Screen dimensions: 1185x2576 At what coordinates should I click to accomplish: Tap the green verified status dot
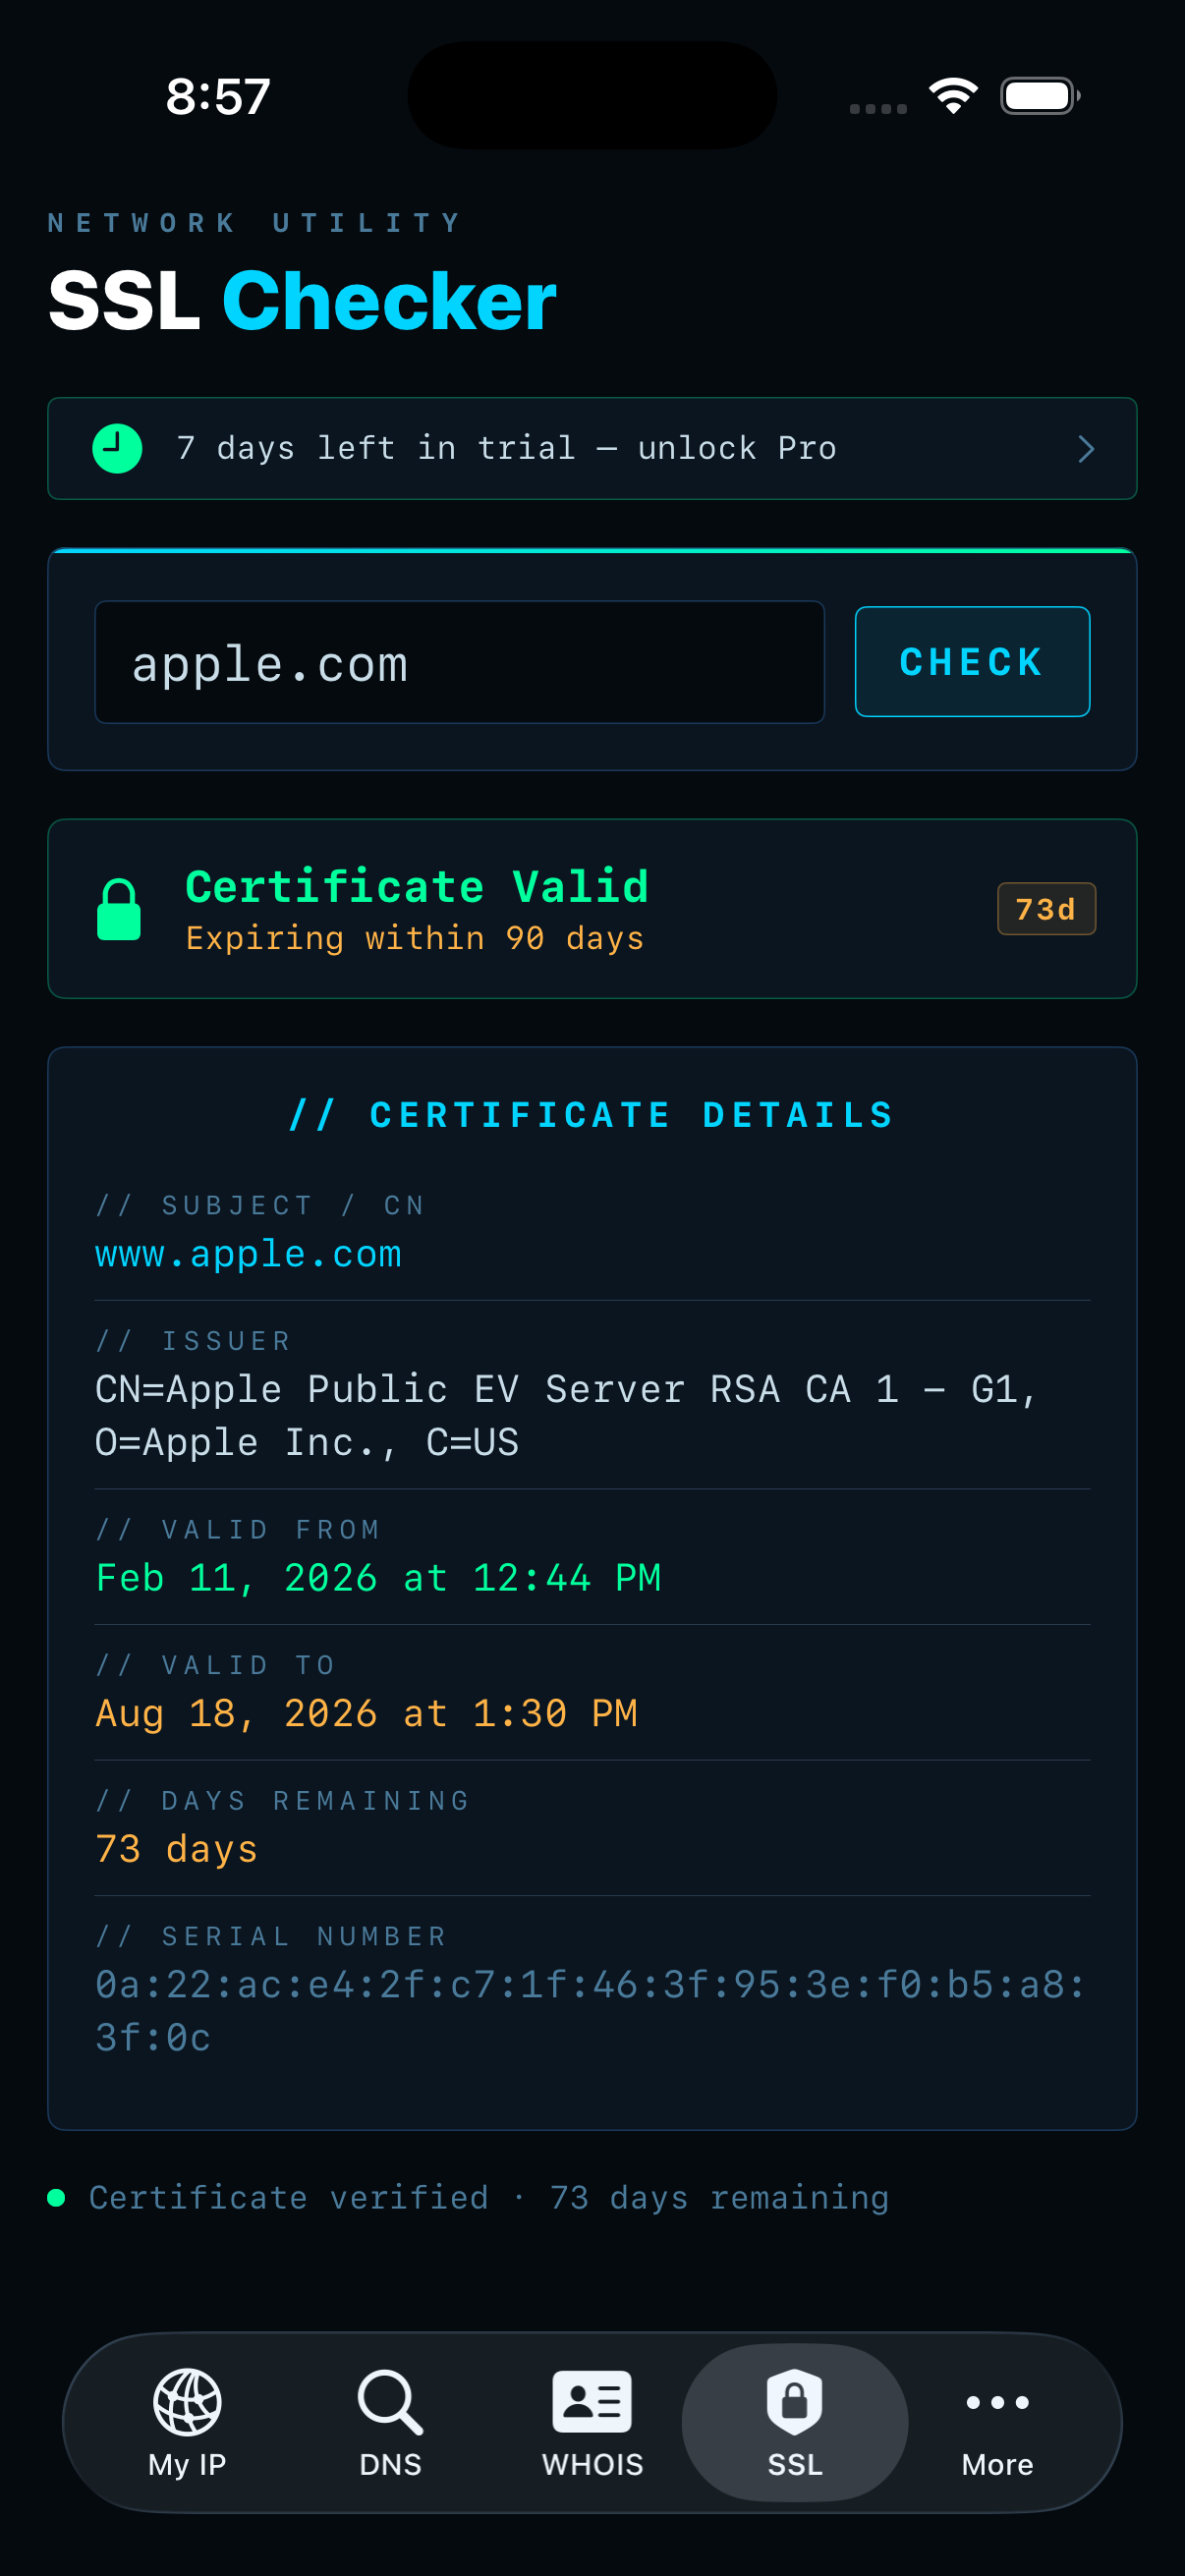pyautogui.click(x=57, y=2197)
